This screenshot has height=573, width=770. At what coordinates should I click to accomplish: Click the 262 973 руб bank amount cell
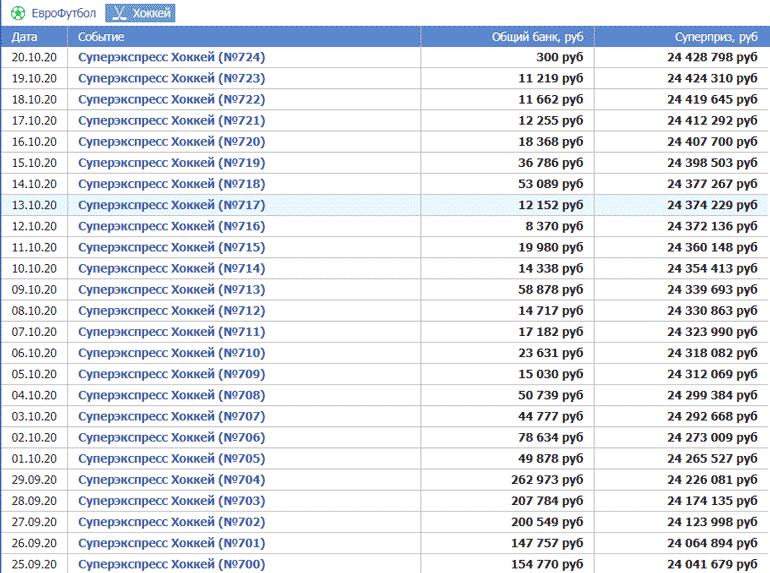tap(544, 480)
